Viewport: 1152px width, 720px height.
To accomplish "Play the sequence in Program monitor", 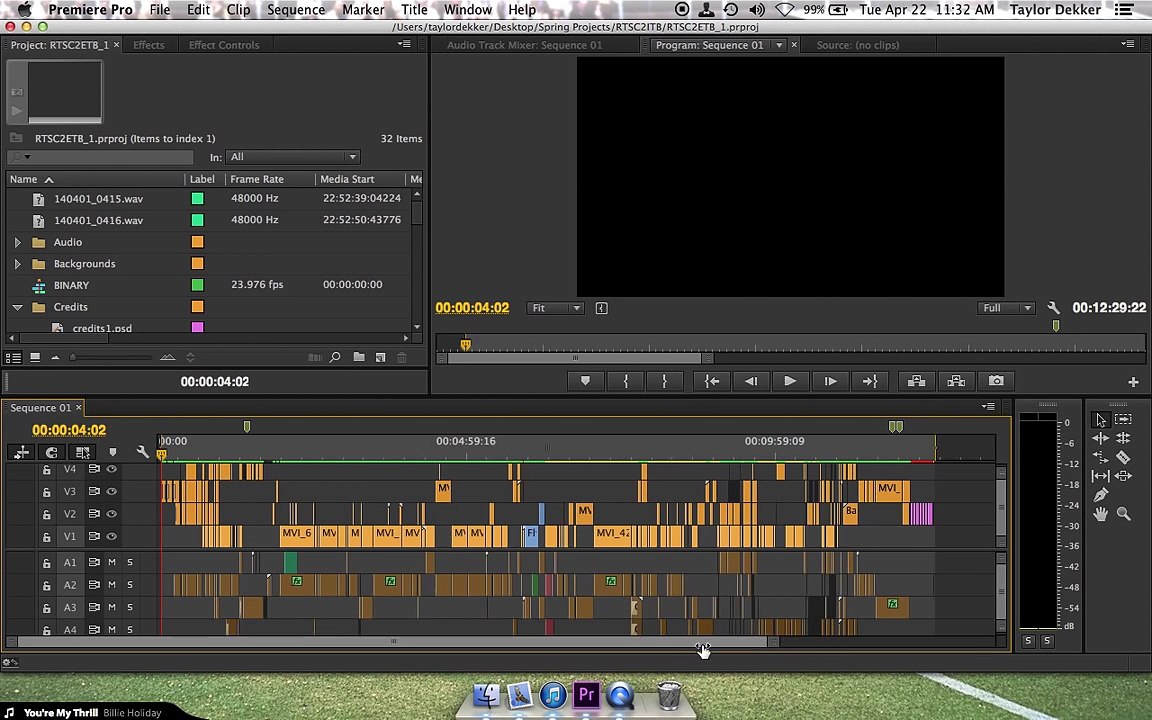I will 790,381.
